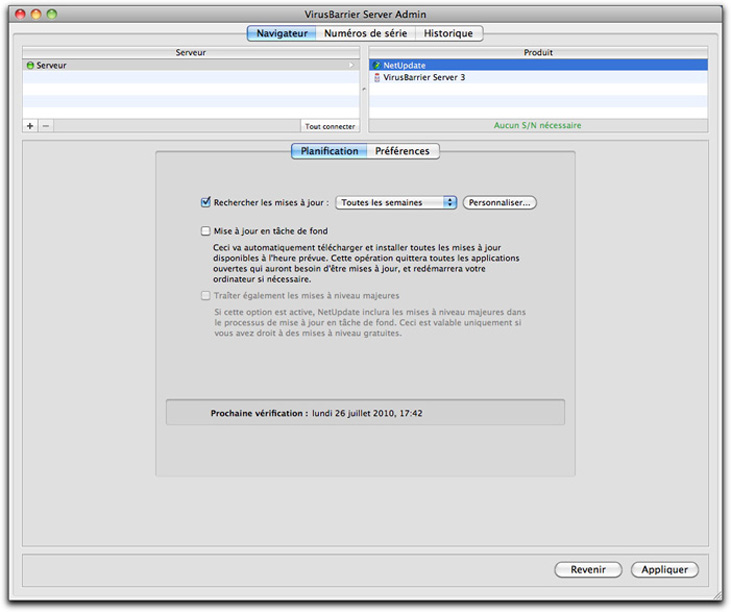Remove server with the minus button

pyautogui.click(x=46, y=126)
